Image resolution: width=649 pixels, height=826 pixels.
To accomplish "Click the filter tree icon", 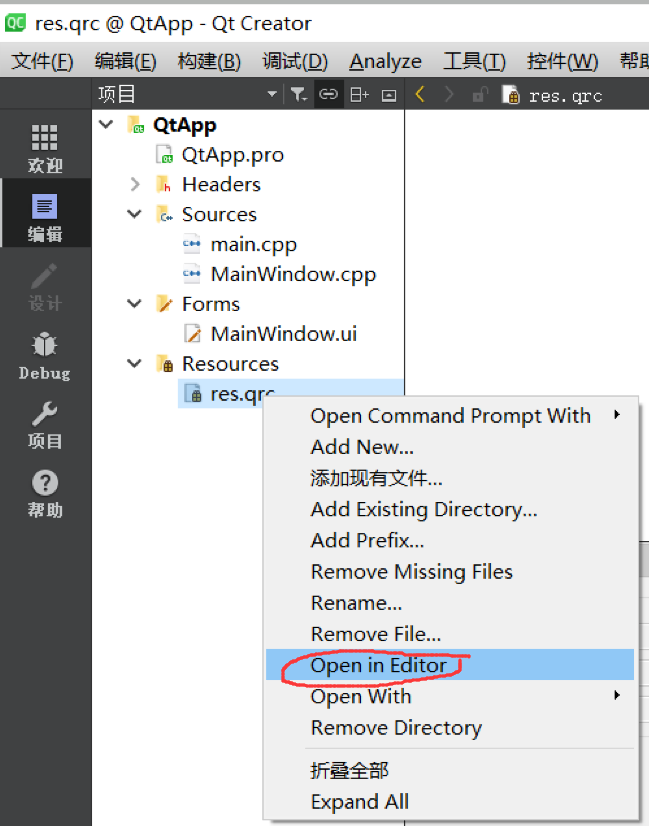I will pos(299,95).
